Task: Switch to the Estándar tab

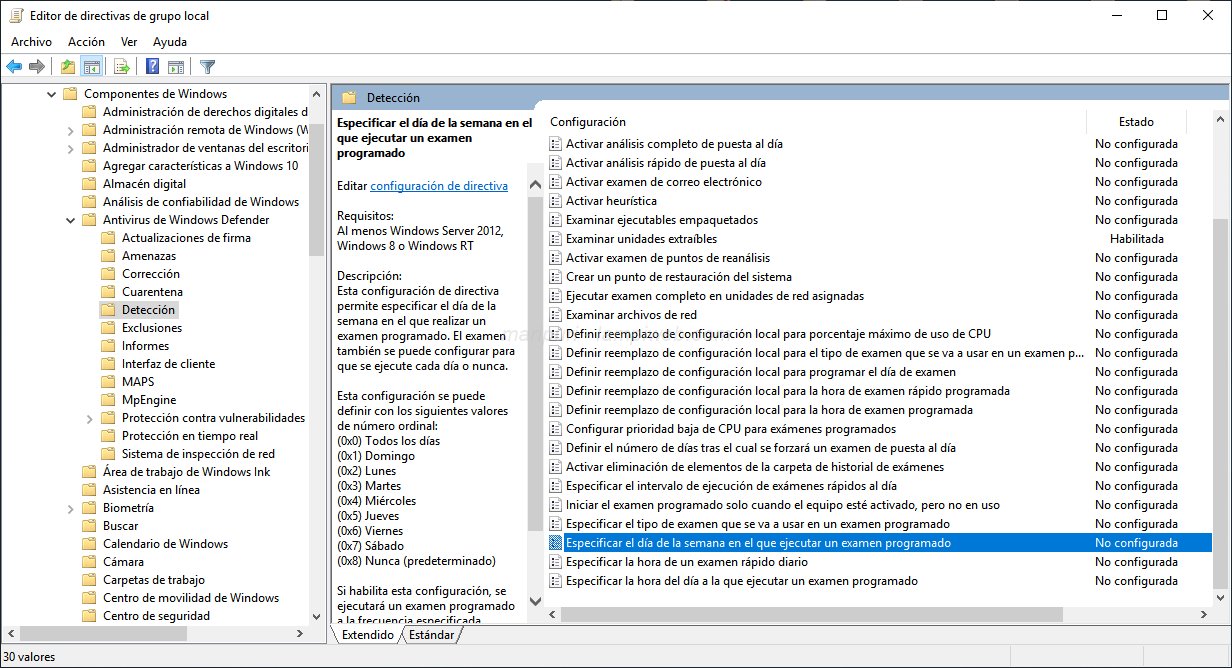Action: click(x=431, y=635)
